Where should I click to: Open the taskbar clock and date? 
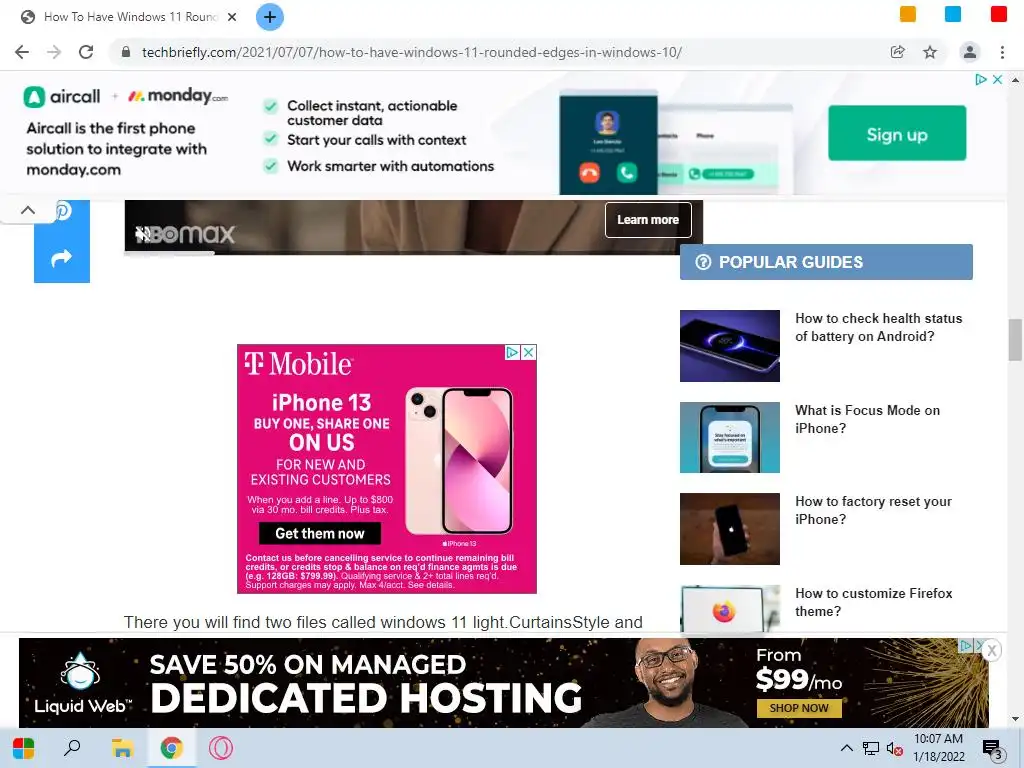click(938, 748)
